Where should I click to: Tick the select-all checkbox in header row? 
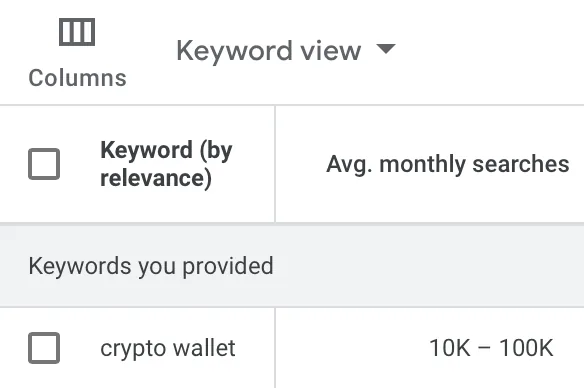pyautogui.click(x=44, y=164)
